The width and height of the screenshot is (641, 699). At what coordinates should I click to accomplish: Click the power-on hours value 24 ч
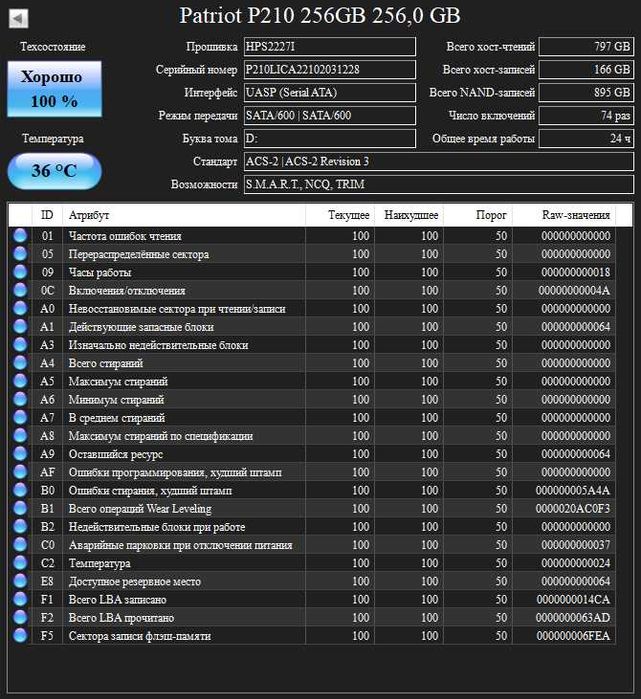(x=586, y=139)
